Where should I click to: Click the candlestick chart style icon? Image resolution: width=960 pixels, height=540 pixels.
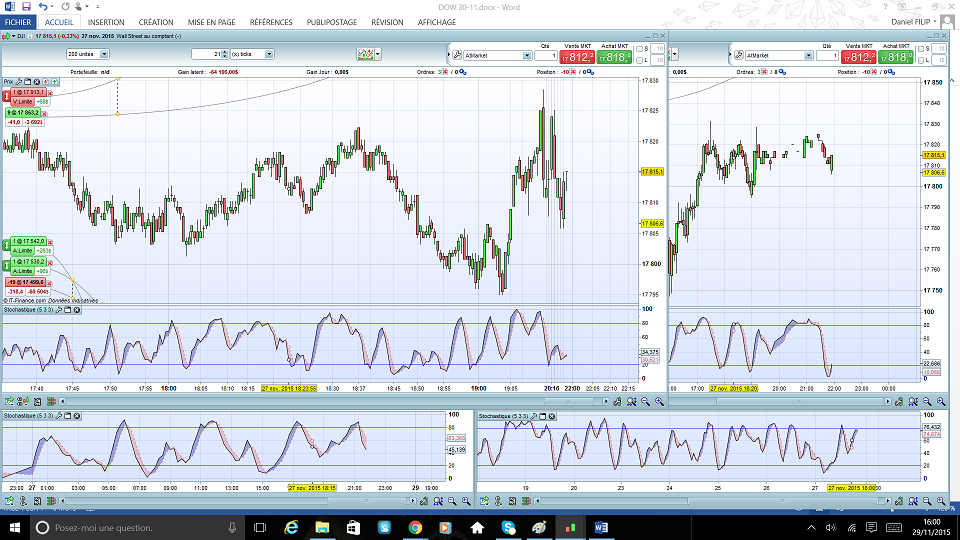(x=366, y=54)
